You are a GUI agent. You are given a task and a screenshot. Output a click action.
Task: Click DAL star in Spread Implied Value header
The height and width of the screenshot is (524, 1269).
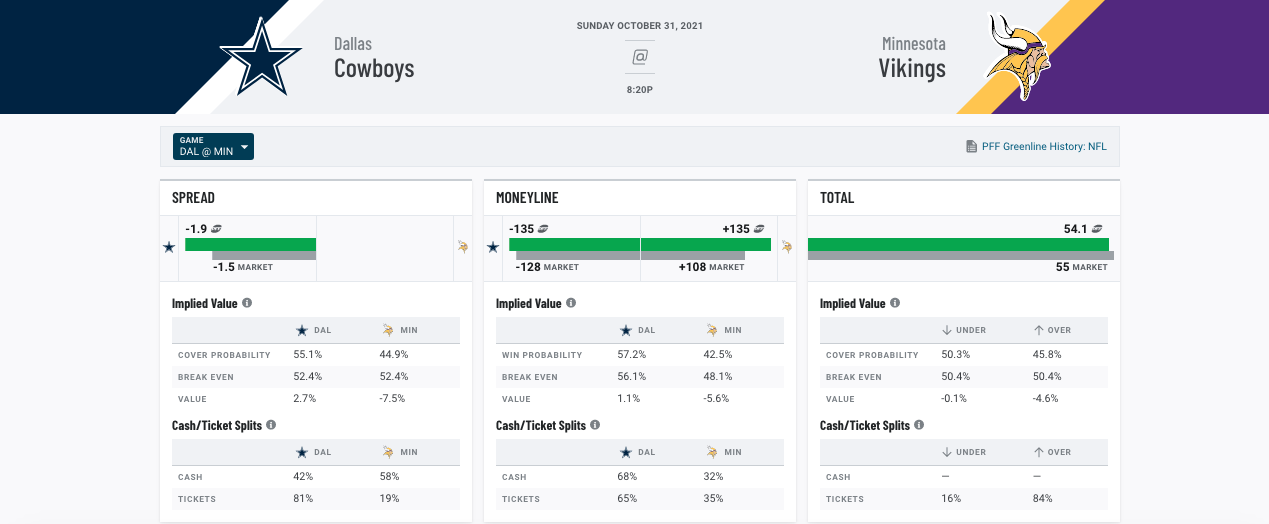(x=301, y=330)
